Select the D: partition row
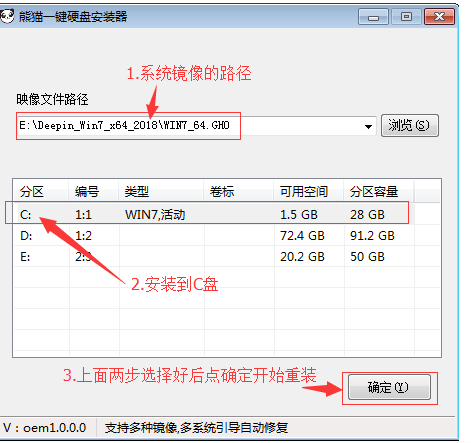This screenshot has width=471, height=443. 214,236
